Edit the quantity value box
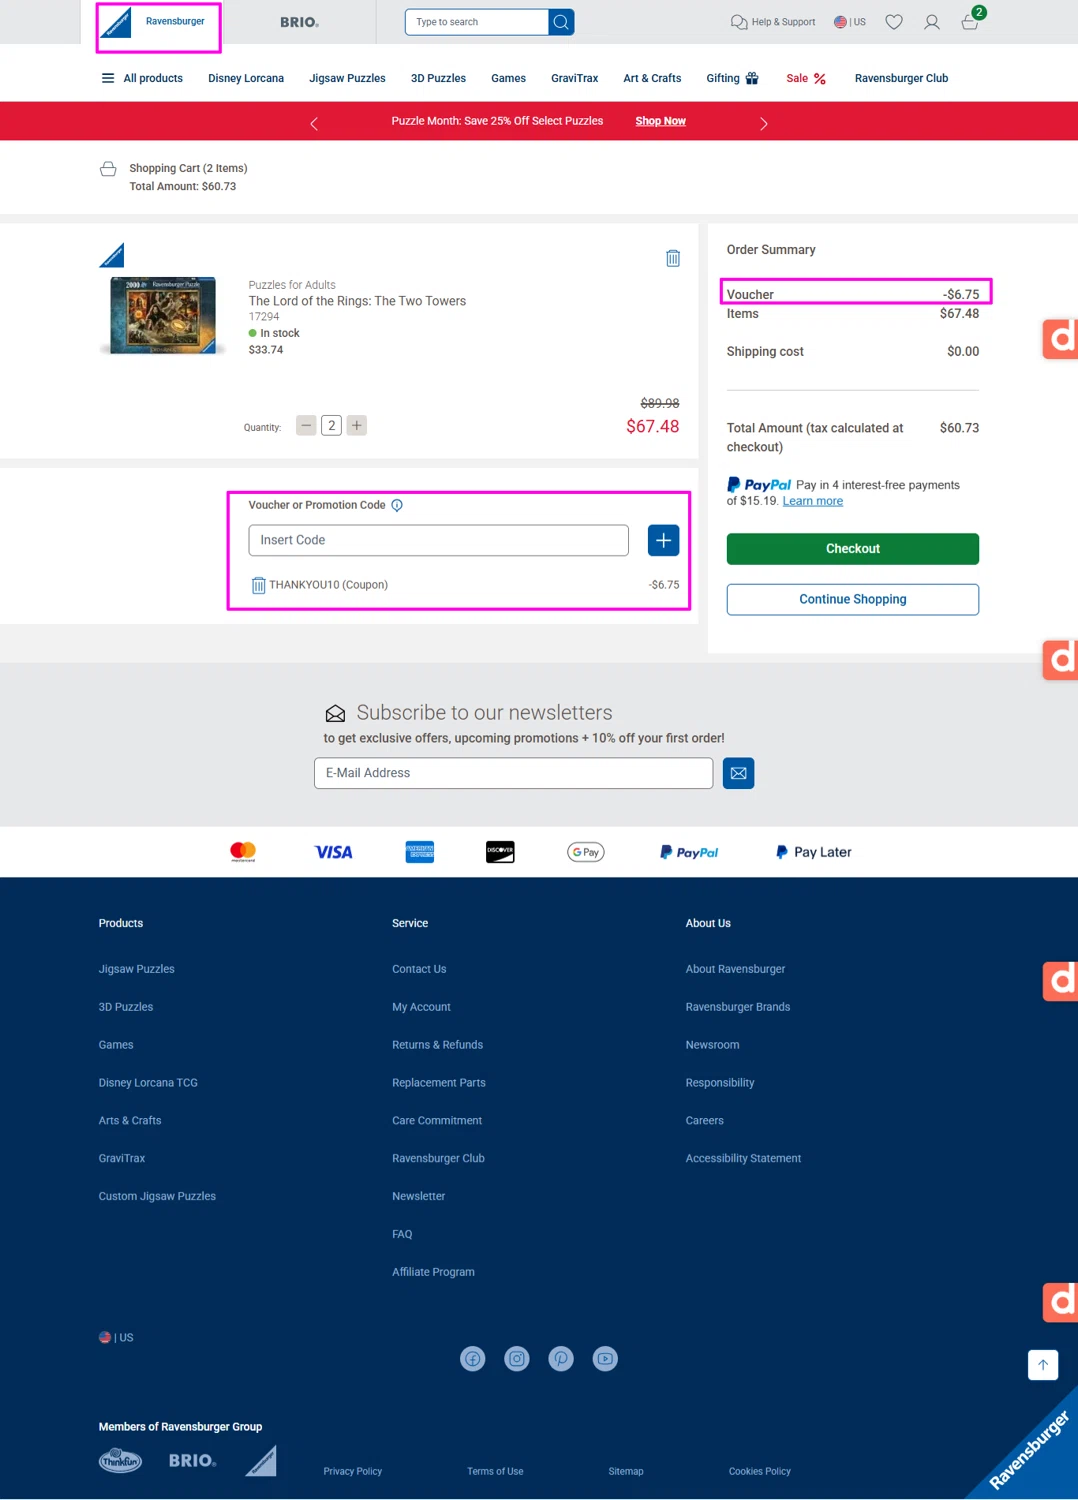This screenshot has height=1500, width=1078. 332,425
